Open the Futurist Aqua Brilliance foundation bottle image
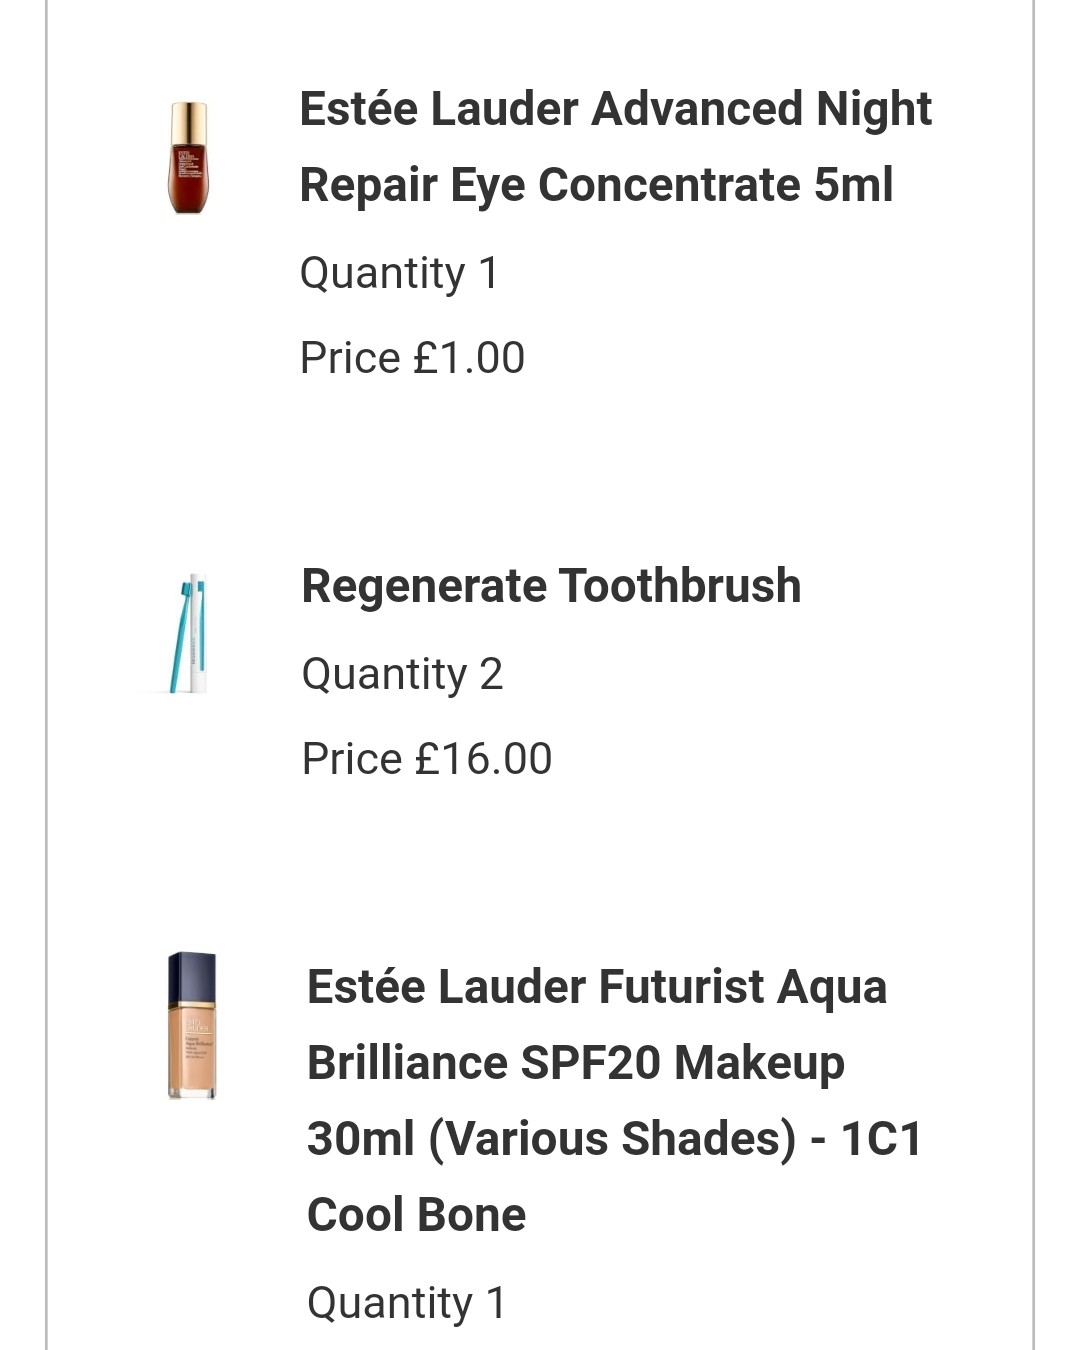This screenshot has width=1080, height=1350. pos(191,1026)
